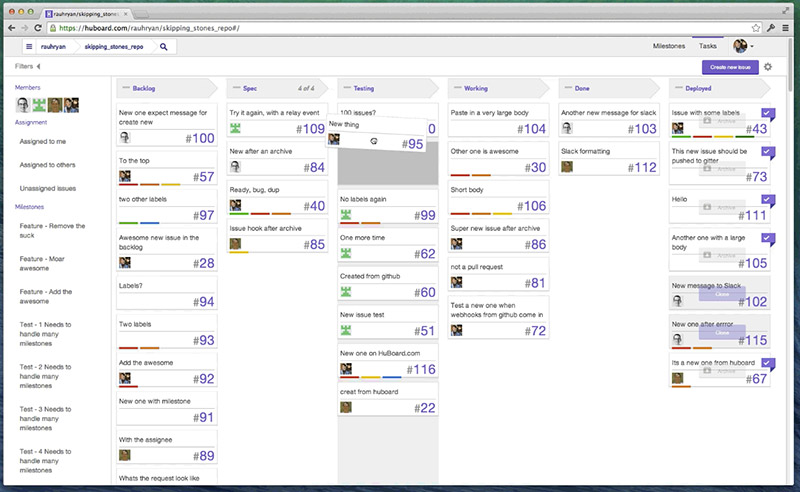This screenshot has height=492, width=800.
Task: Collapse the Spec column
Action: click(236, 88)
